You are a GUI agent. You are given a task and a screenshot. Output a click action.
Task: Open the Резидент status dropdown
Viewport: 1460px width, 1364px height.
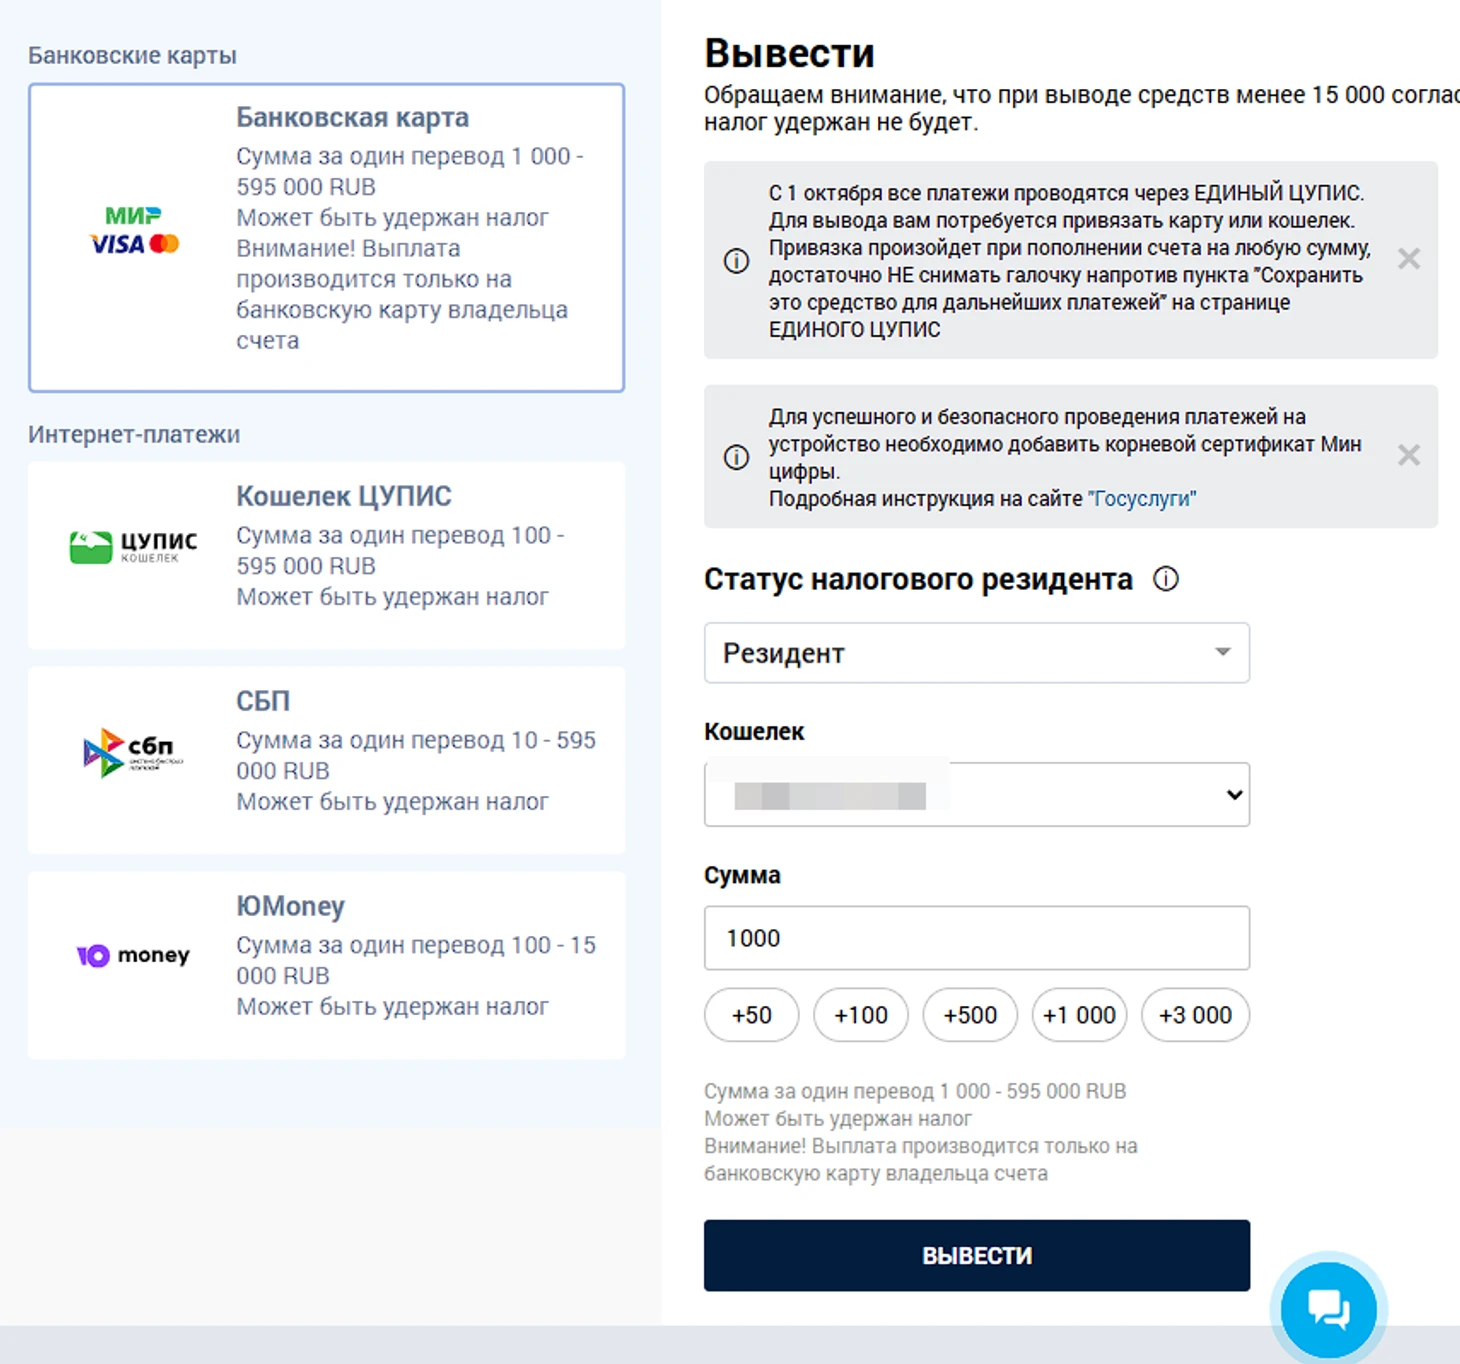pyautogui.click(x=977, y=653)
